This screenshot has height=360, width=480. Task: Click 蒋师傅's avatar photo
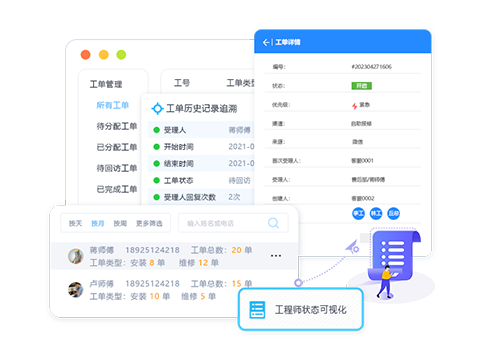click(76, 256)
